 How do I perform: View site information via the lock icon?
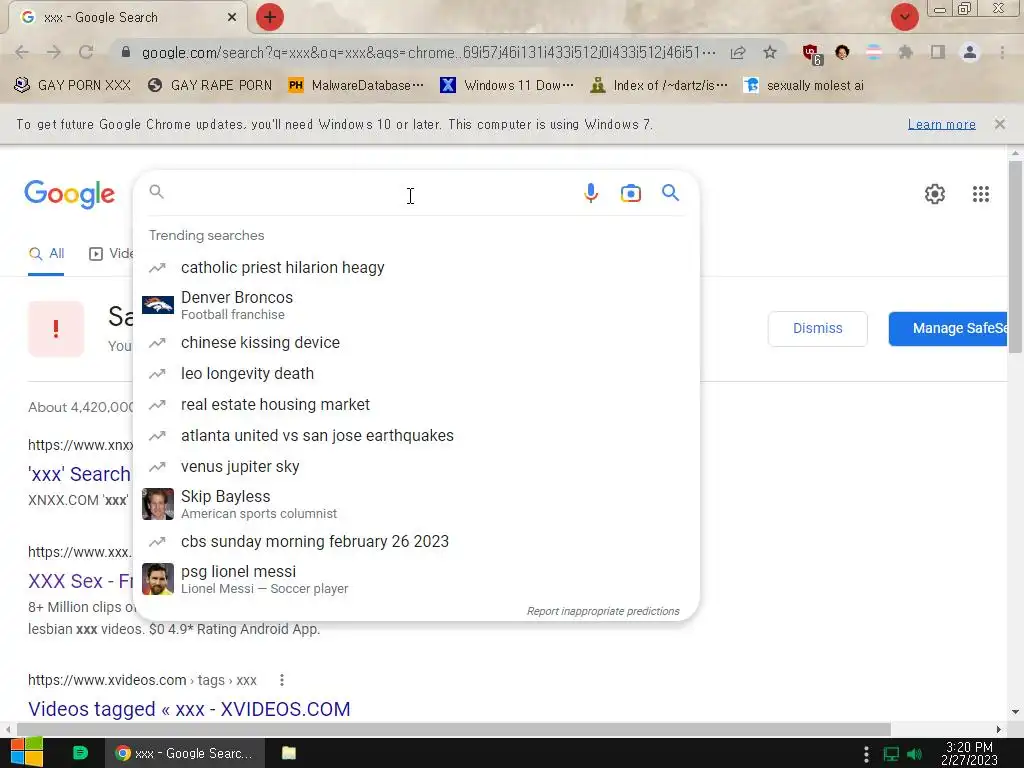pos(126,52)
